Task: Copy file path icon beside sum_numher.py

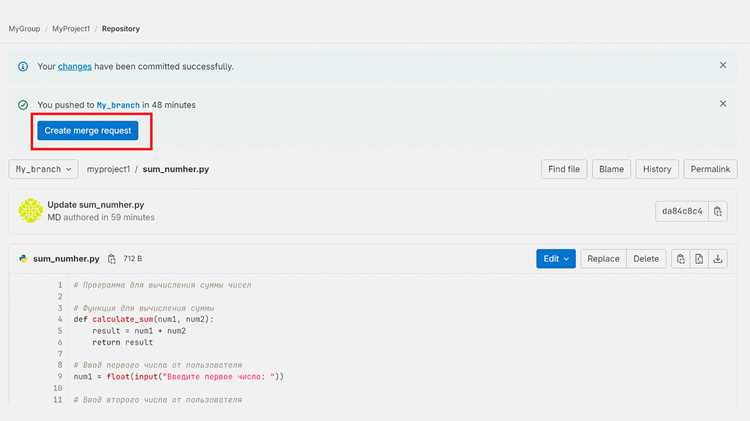Action: (111, 259)
